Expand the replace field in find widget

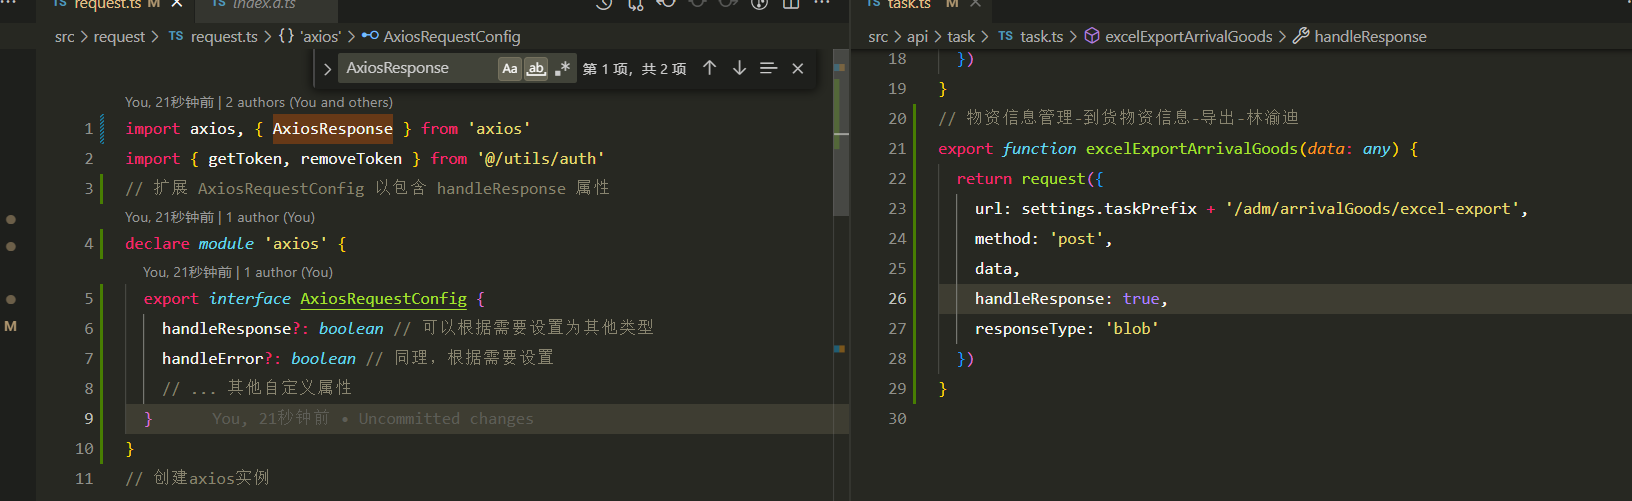327,69
